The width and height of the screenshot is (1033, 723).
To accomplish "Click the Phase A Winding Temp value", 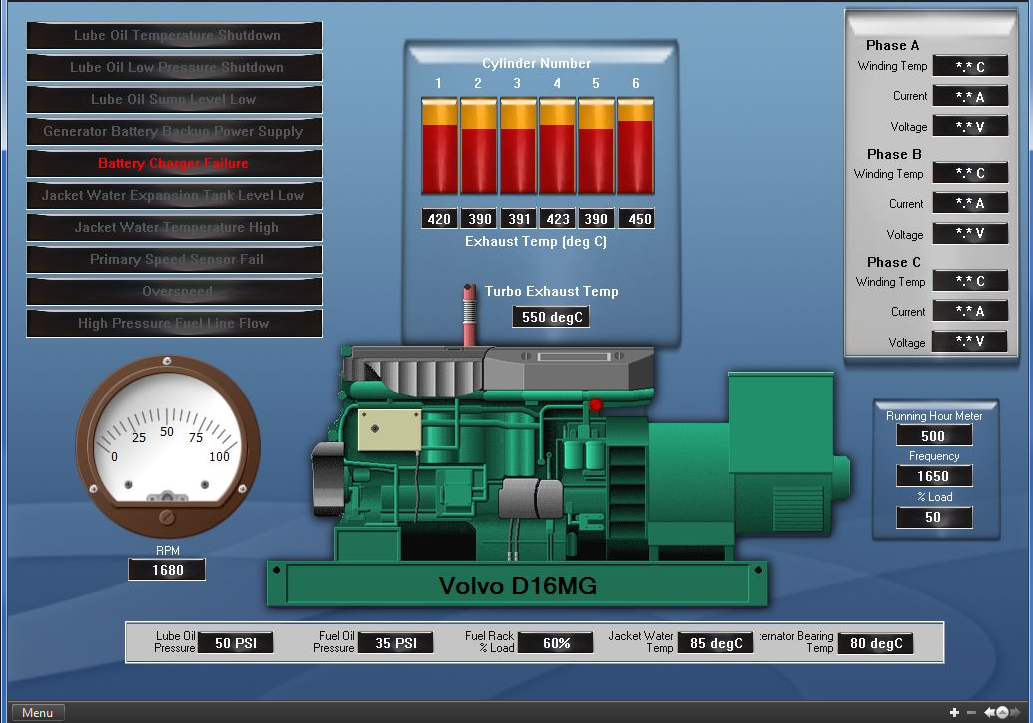I will pyautogui.click(x=970, y=67).
